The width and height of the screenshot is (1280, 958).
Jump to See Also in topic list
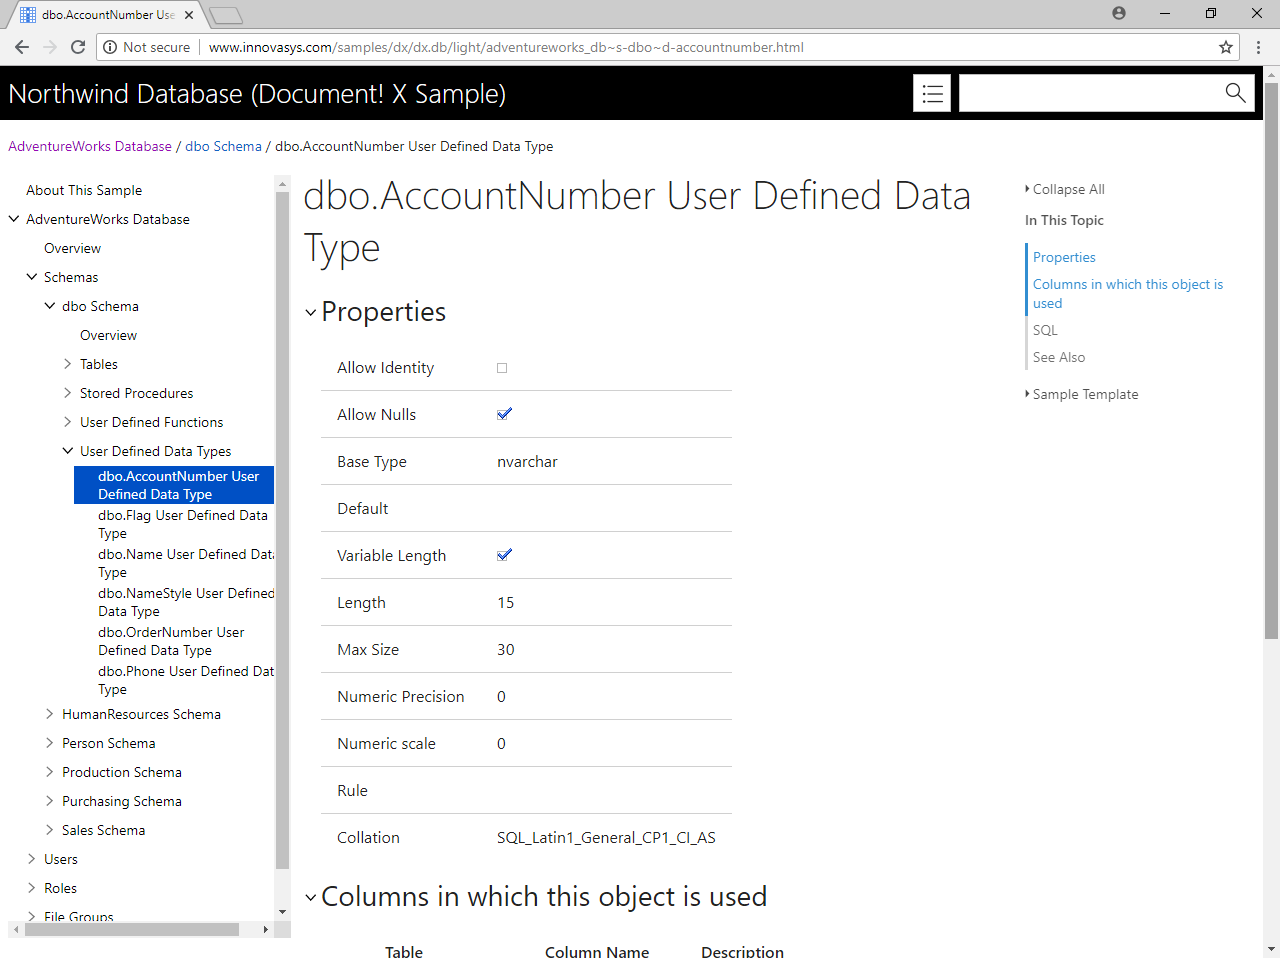[x=1059, y=357]
